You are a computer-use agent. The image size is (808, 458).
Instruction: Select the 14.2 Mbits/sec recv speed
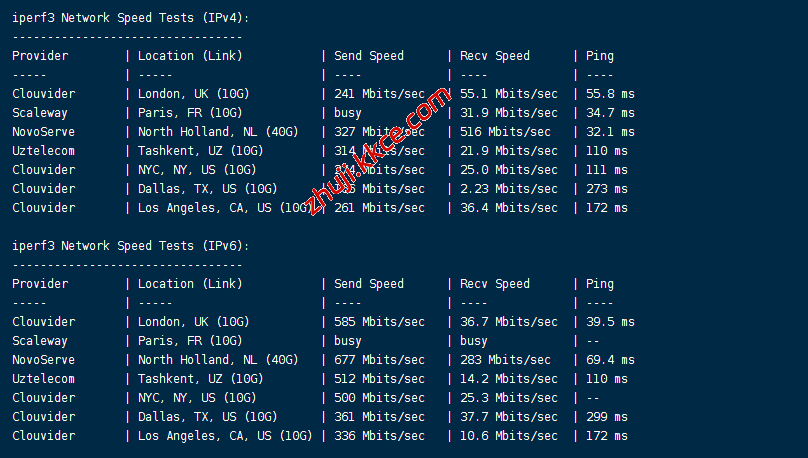click(x=509, y=379)
